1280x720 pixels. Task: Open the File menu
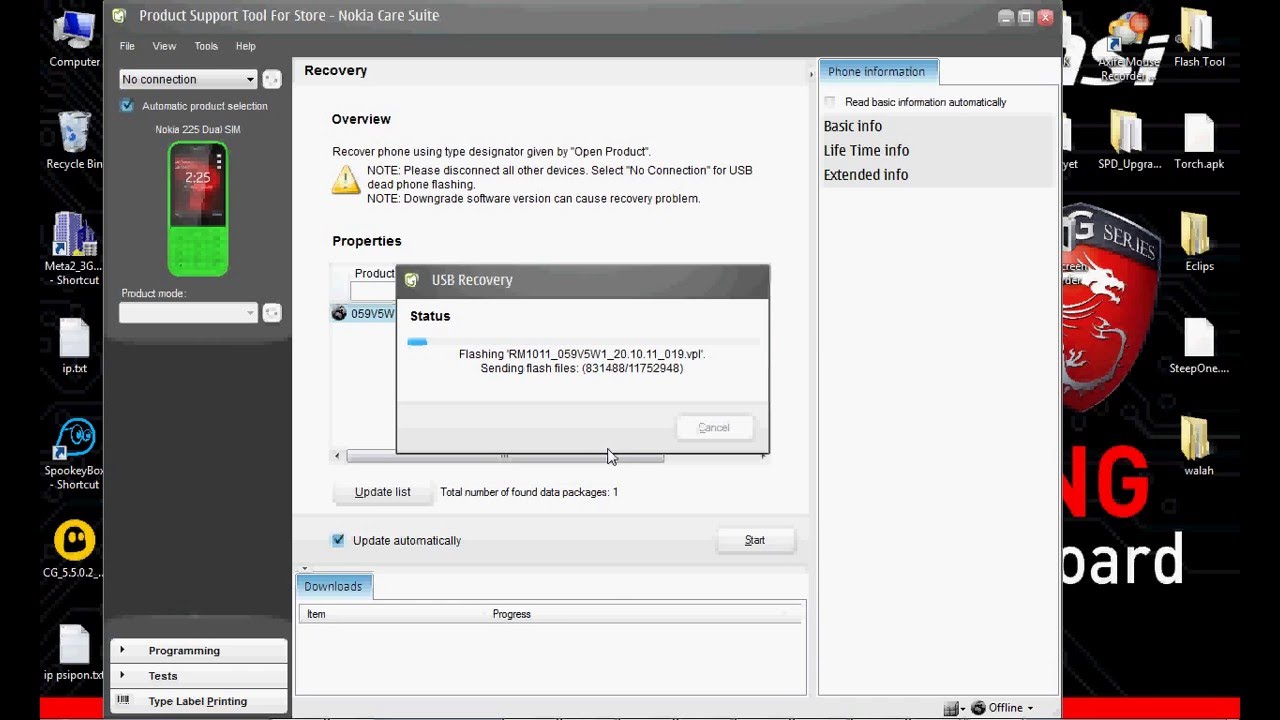[x=127, y=46]
